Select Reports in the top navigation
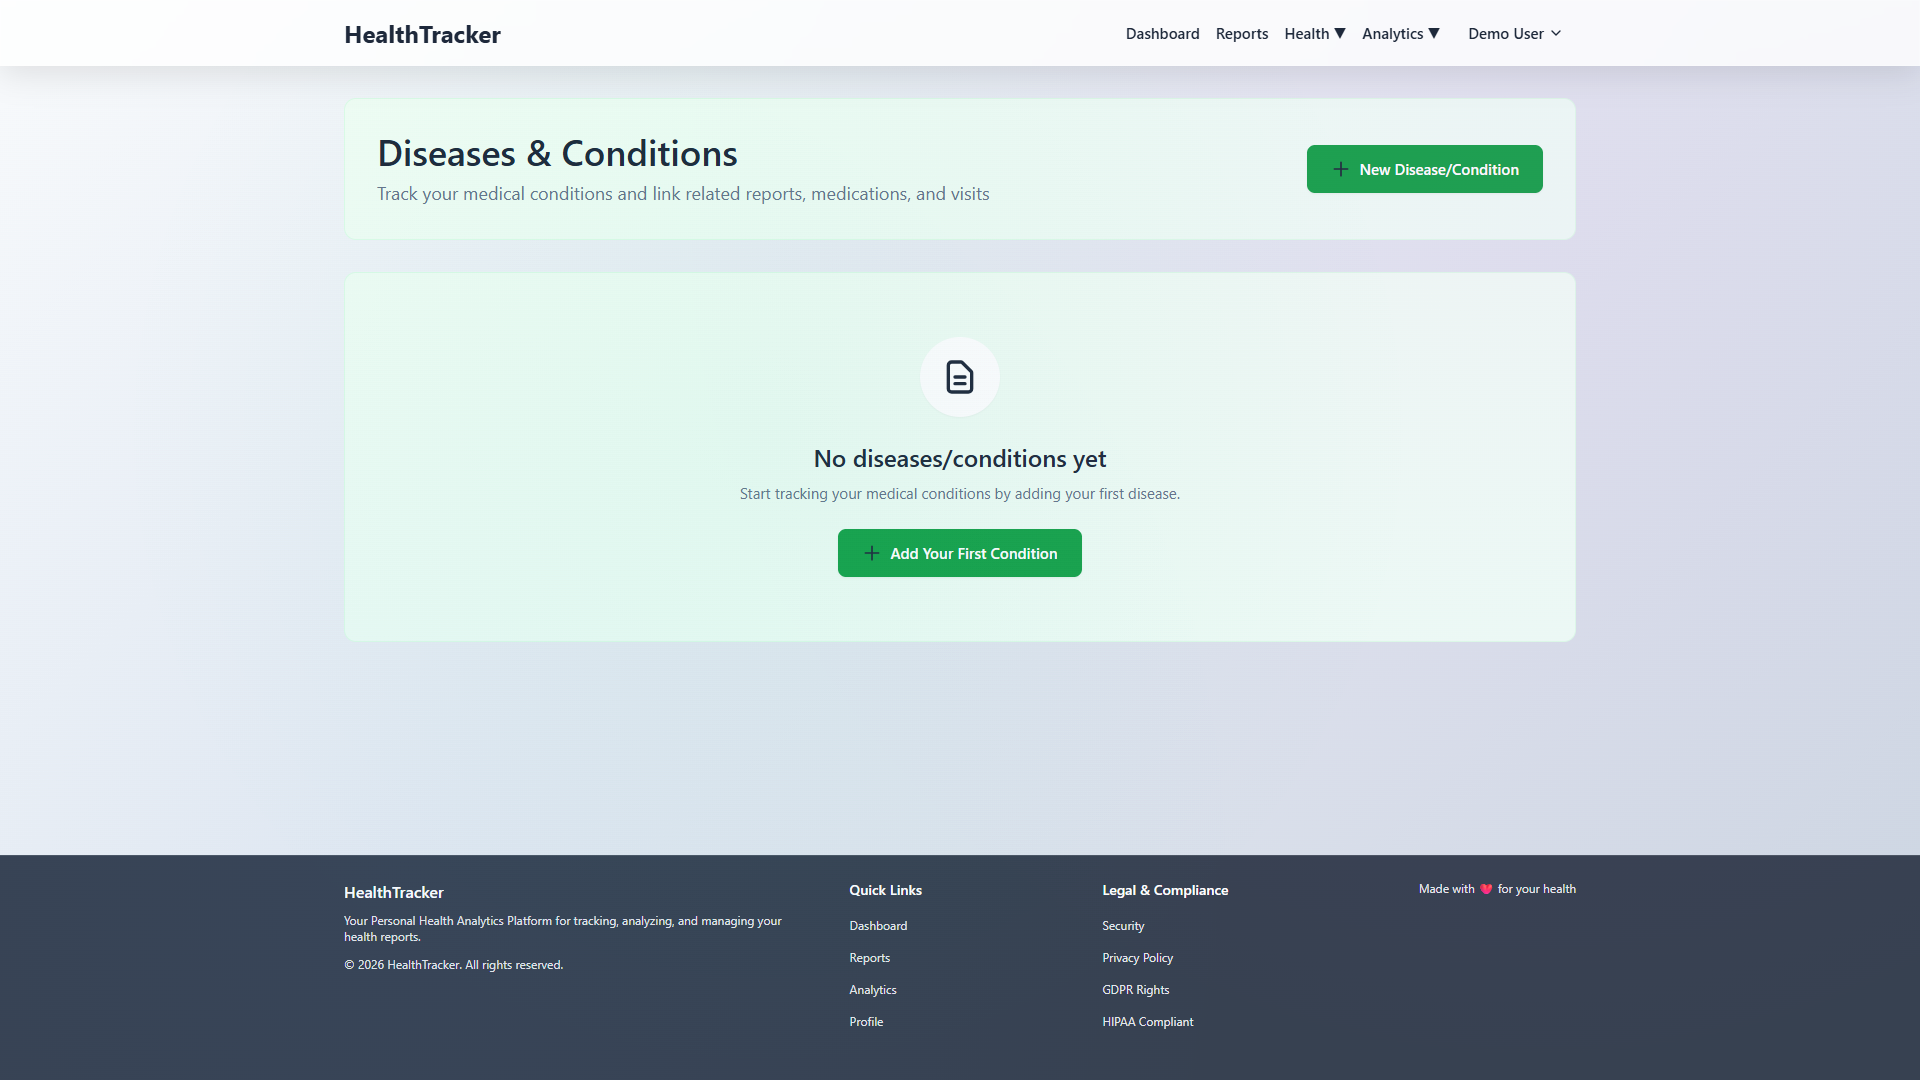This screenshot has height=1080, width=1920. tap(1241, 33)
